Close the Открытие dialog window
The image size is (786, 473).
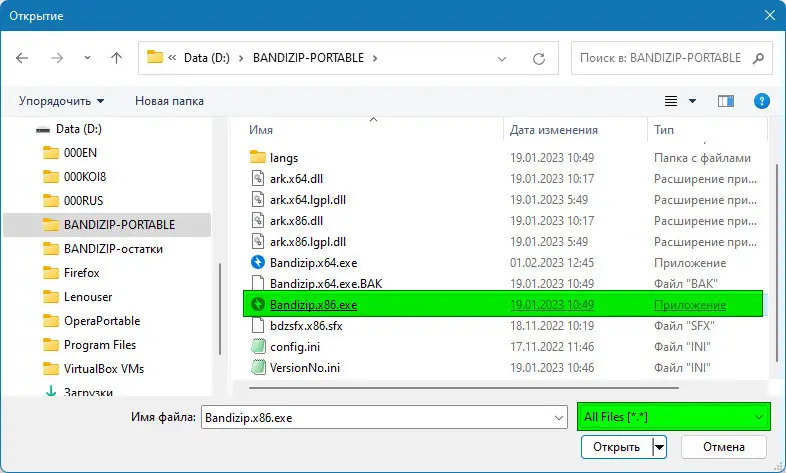coord(770,16)
